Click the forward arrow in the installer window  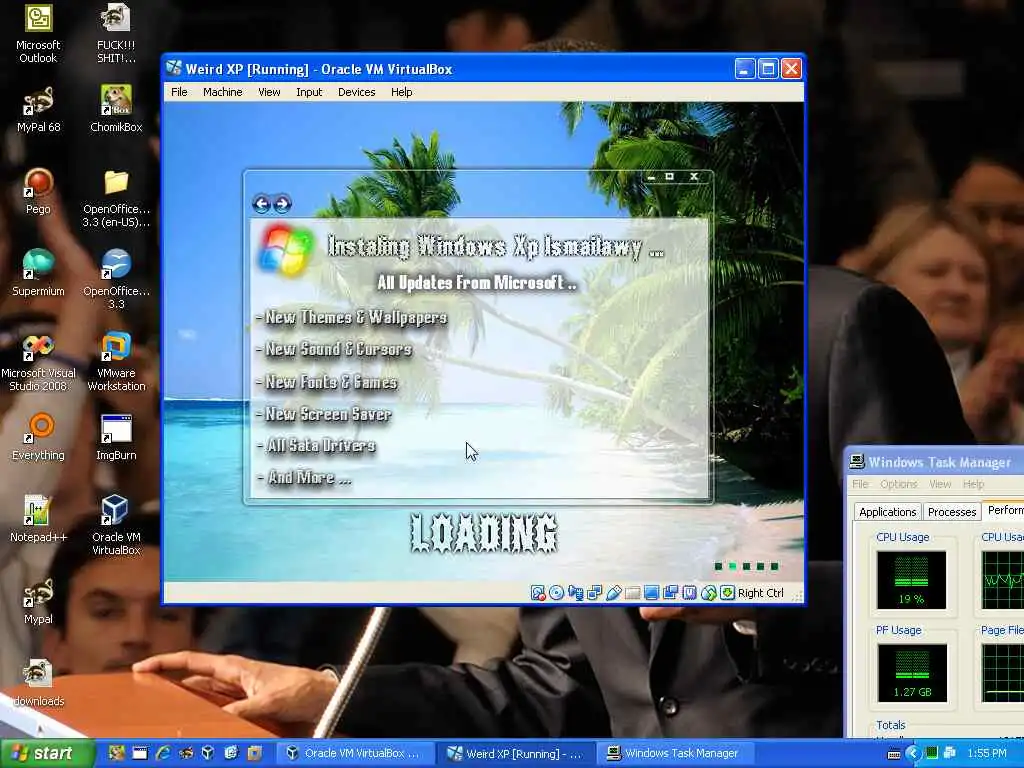coord(282,204)
